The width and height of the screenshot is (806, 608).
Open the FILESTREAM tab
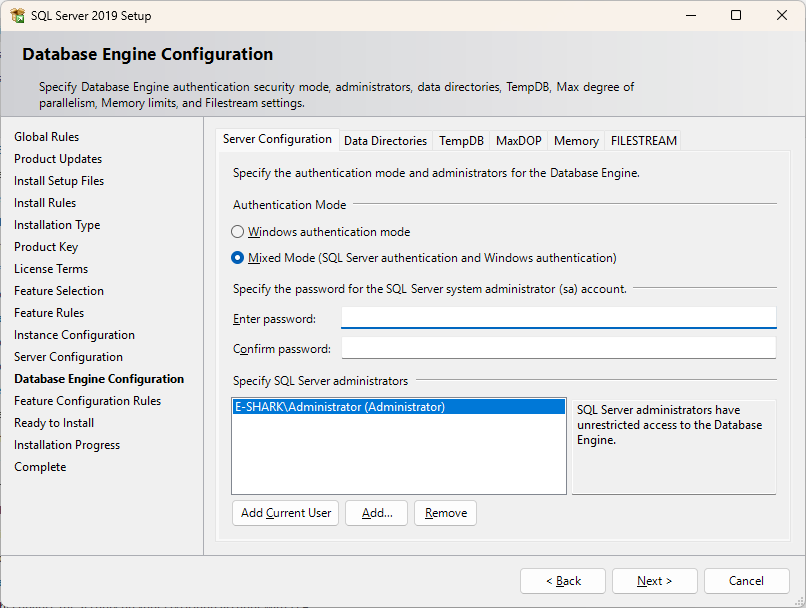(643, 141)
